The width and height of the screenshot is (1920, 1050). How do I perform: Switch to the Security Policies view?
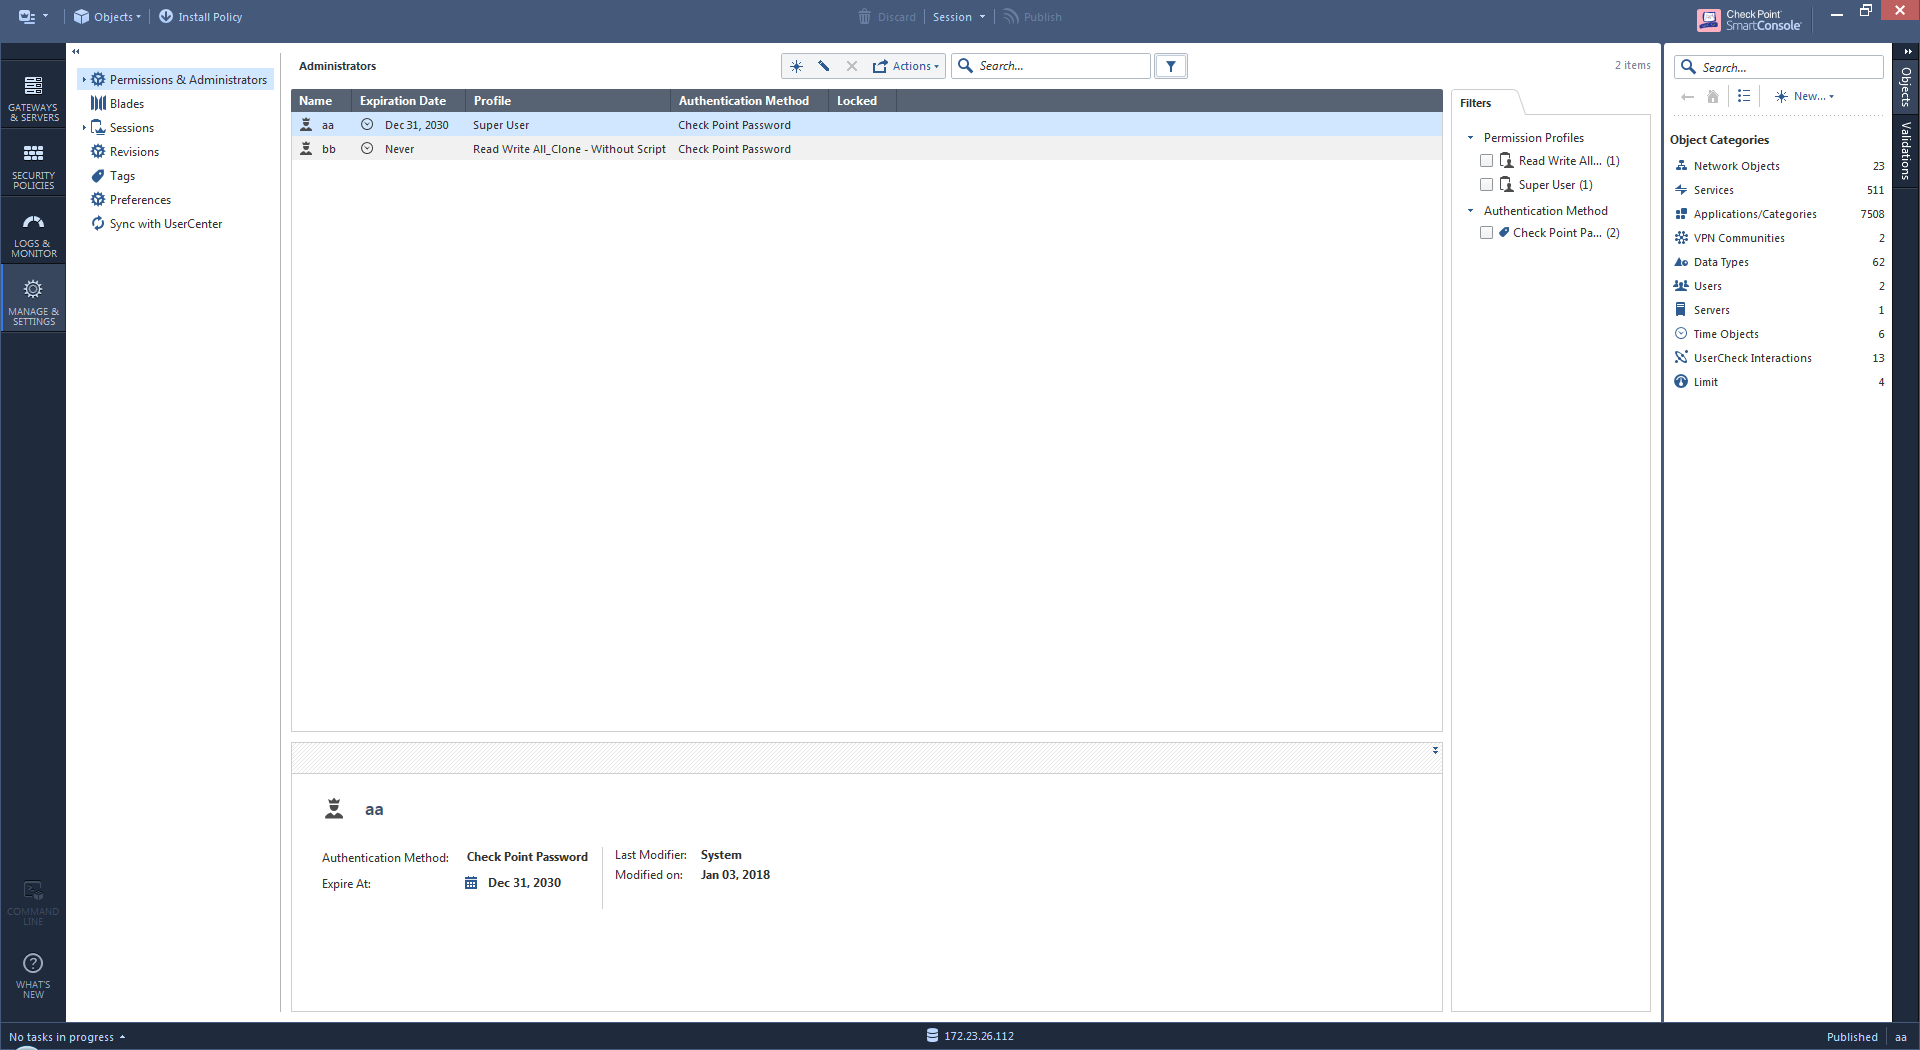tap(33, 163)
